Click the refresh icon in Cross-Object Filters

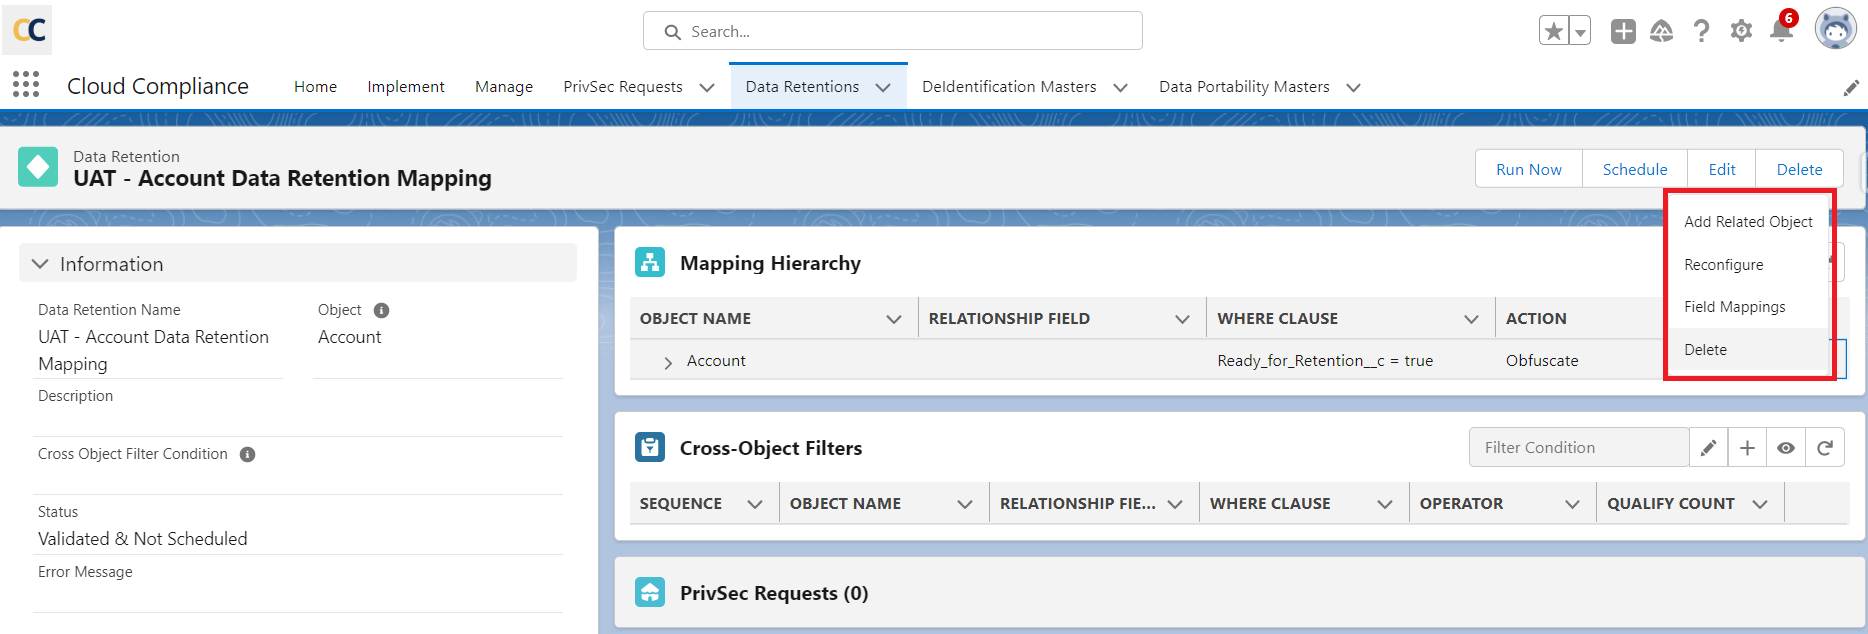click(1824, 448)
